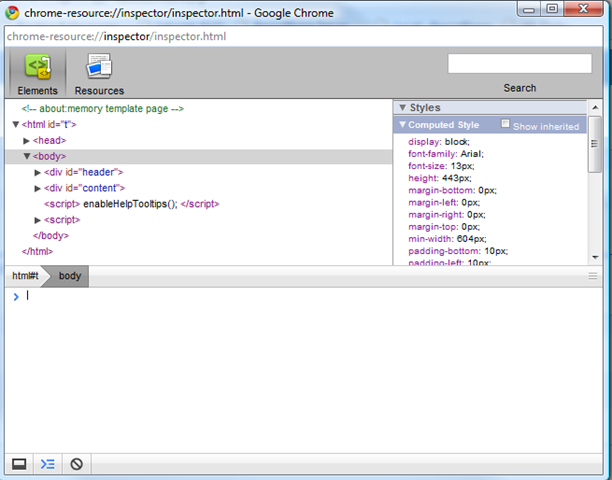
Task: Select the body breadcrumb
Action: click(x=70, y=276)
